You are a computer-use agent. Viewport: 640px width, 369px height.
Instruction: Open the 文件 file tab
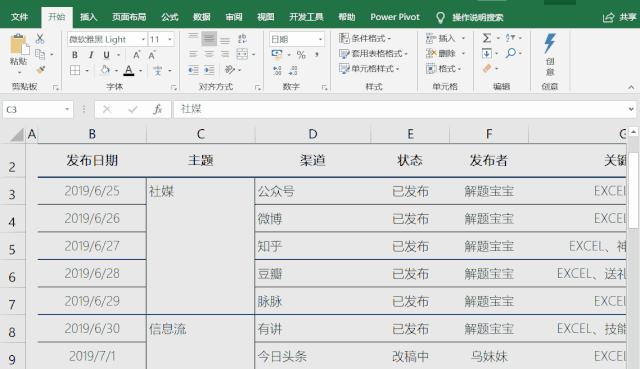[x=20, y=17]
